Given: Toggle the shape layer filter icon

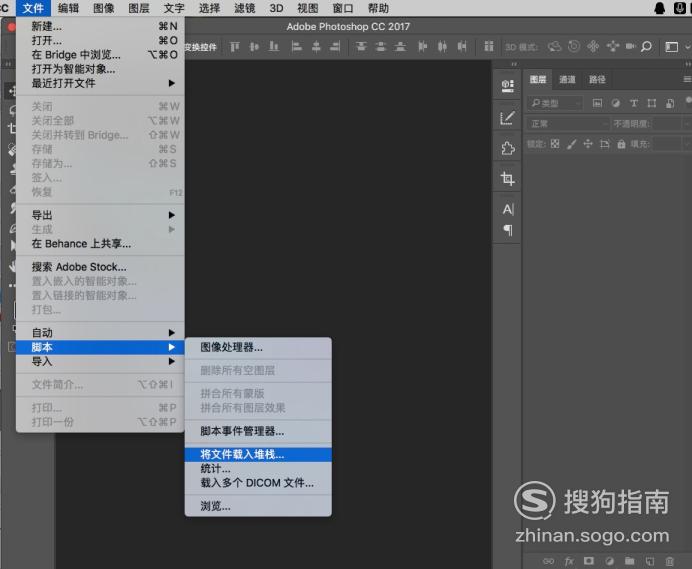Looking at the screenshot, I should (651, 103).
